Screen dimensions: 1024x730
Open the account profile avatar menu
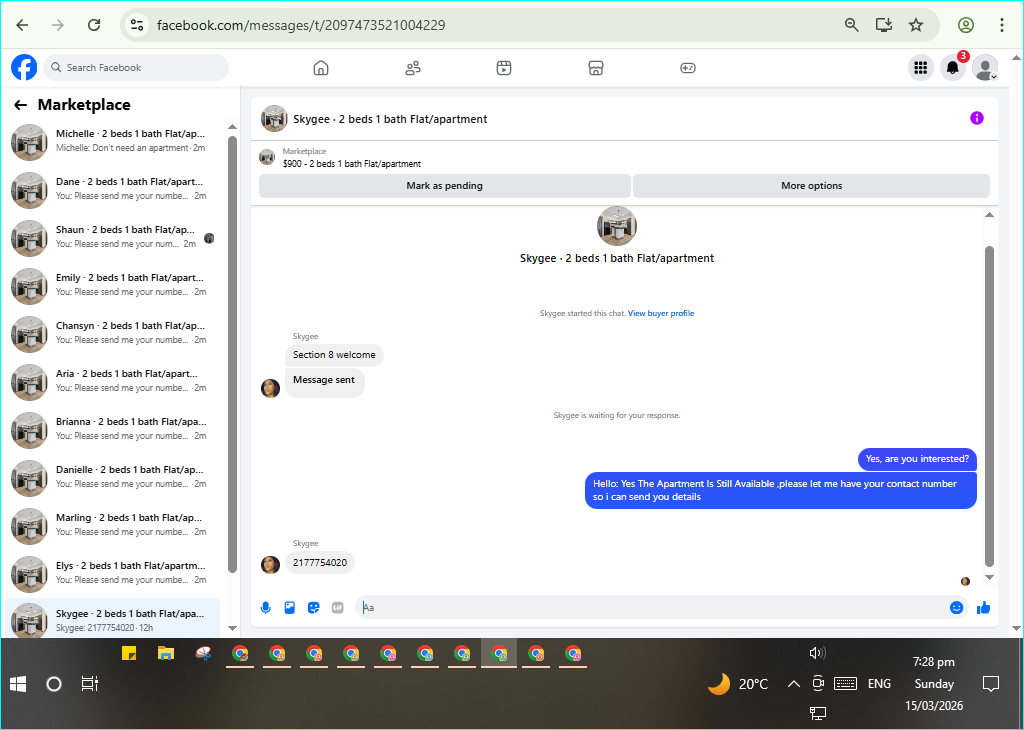(x=985, y=67)
